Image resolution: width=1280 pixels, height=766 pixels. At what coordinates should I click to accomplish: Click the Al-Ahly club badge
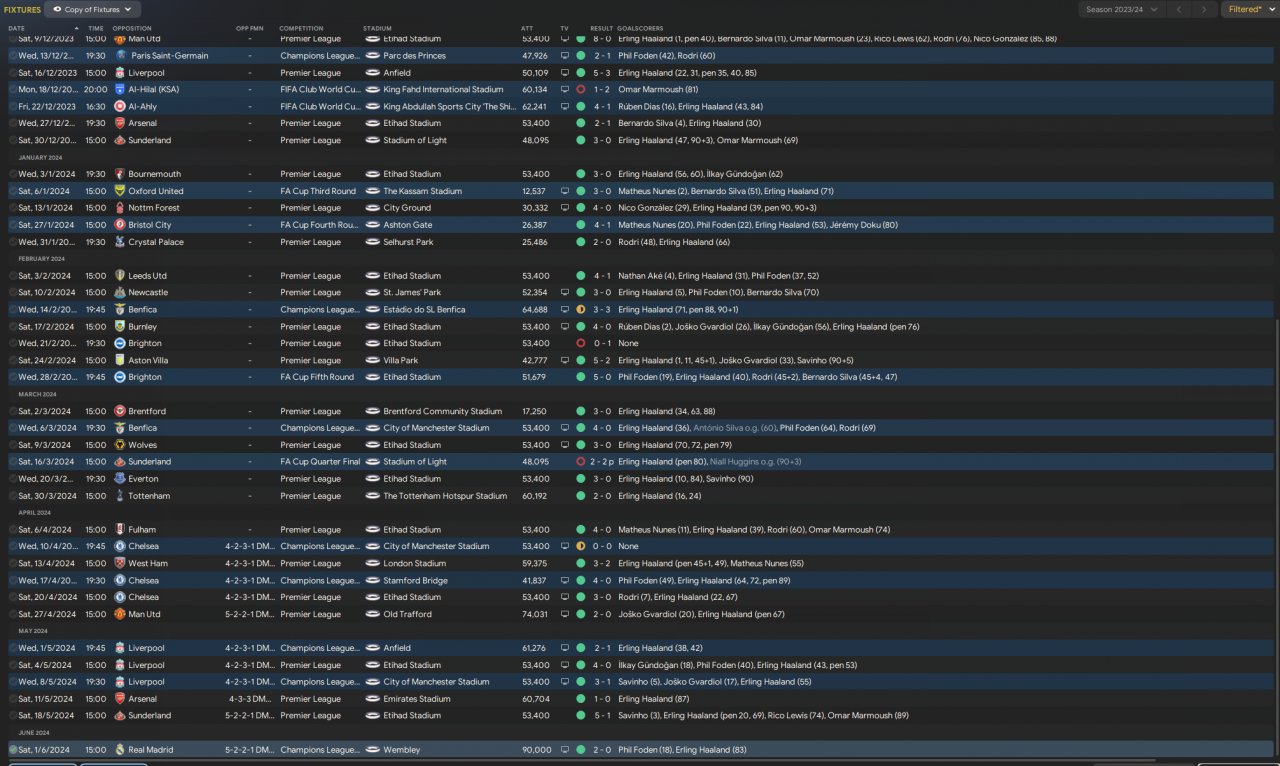[120, 106]
